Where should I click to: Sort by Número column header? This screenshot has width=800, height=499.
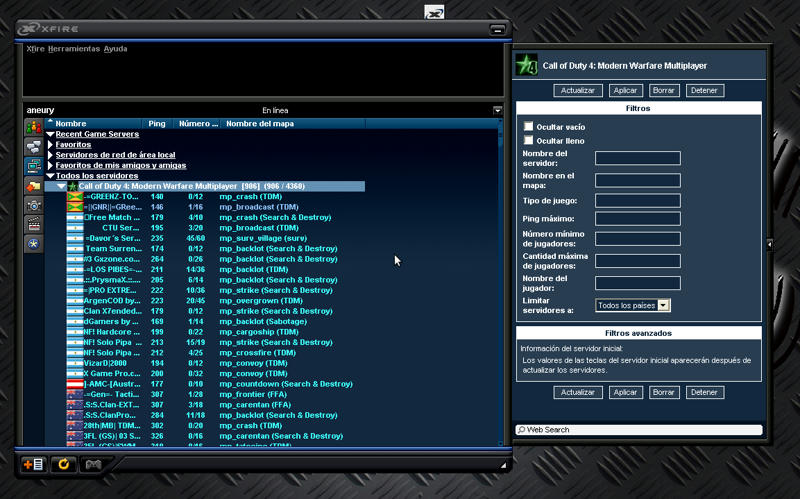(197, 123)
